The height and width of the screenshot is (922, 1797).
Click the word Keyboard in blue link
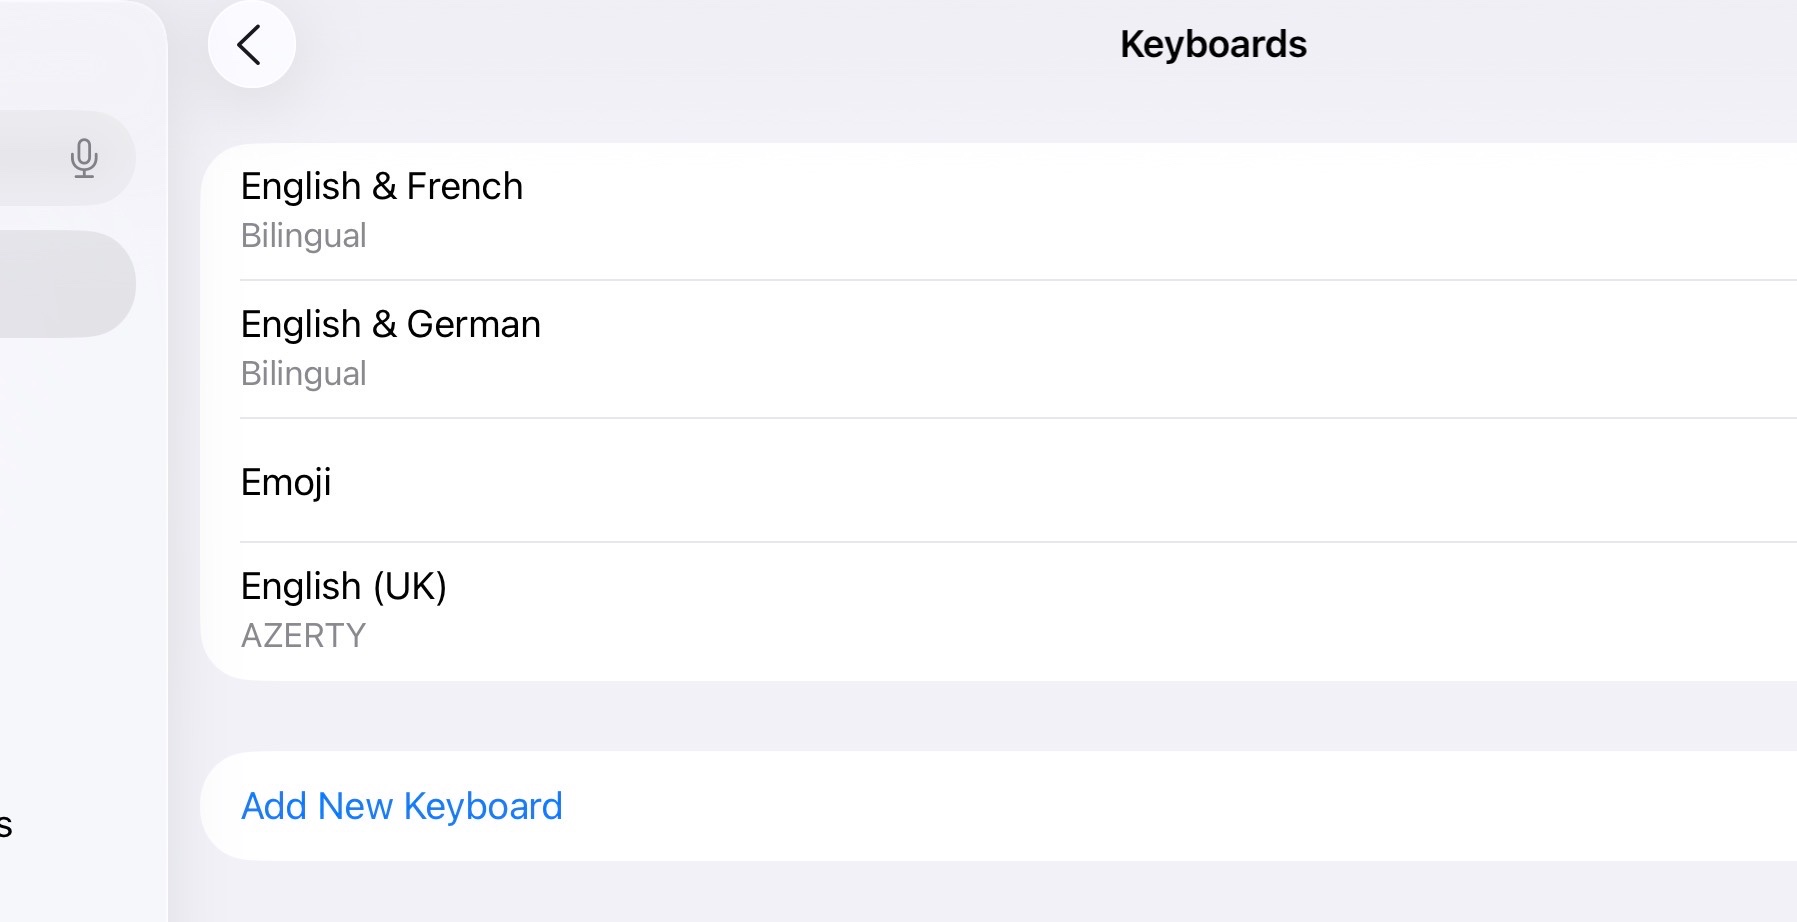483,806
